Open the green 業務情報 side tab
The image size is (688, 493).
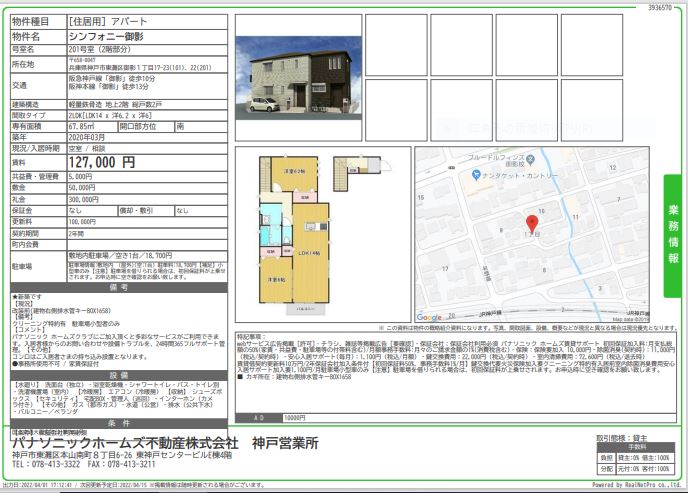[x=672, y=236]
